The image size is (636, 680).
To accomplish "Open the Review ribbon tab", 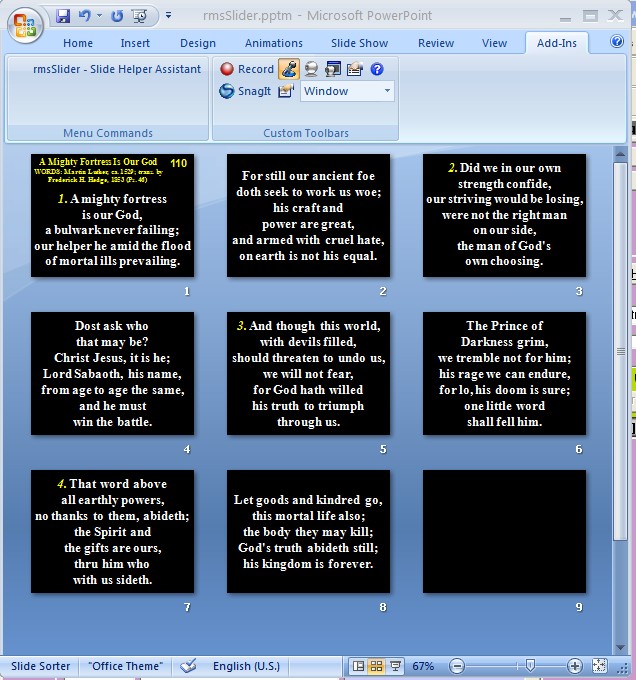I will coord(436,43).
